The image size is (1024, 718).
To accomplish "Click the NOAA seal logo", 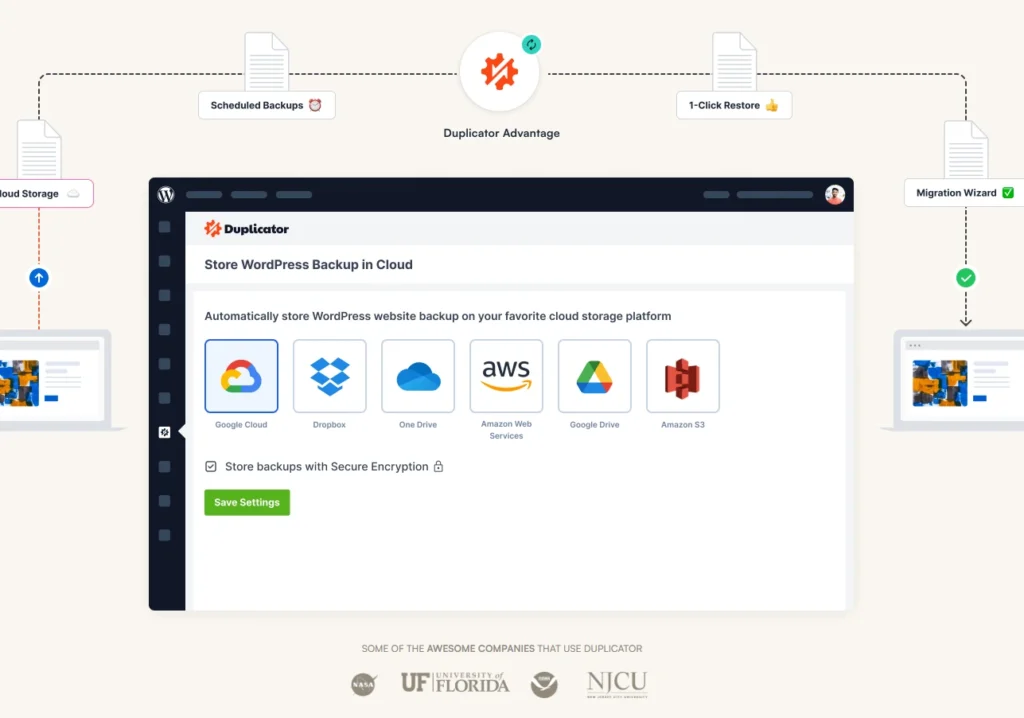I will (544, 684).
